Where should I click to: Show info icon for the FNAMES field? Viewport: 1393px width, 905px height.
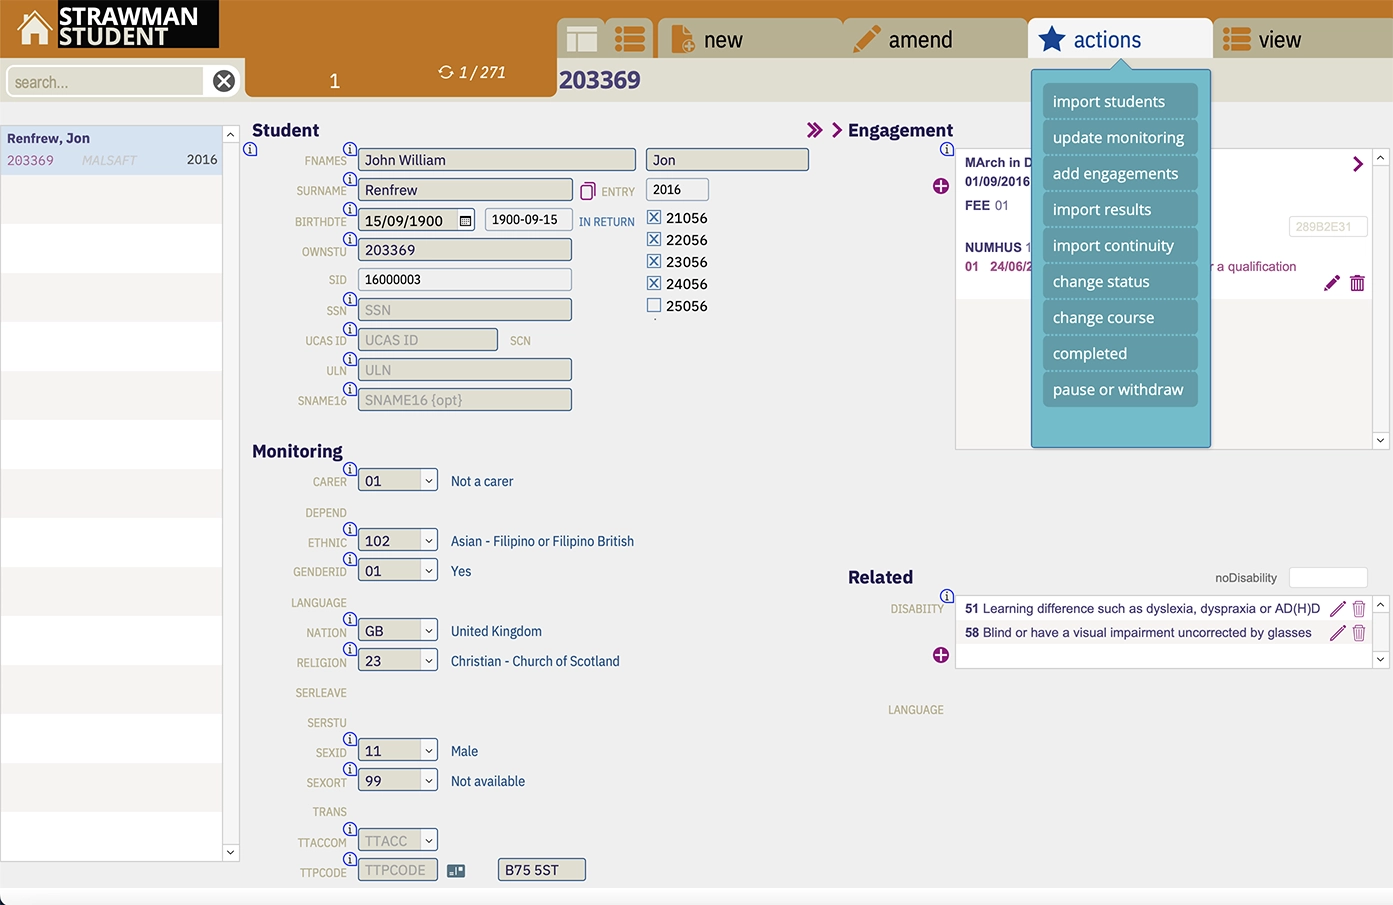pos(350,149)
